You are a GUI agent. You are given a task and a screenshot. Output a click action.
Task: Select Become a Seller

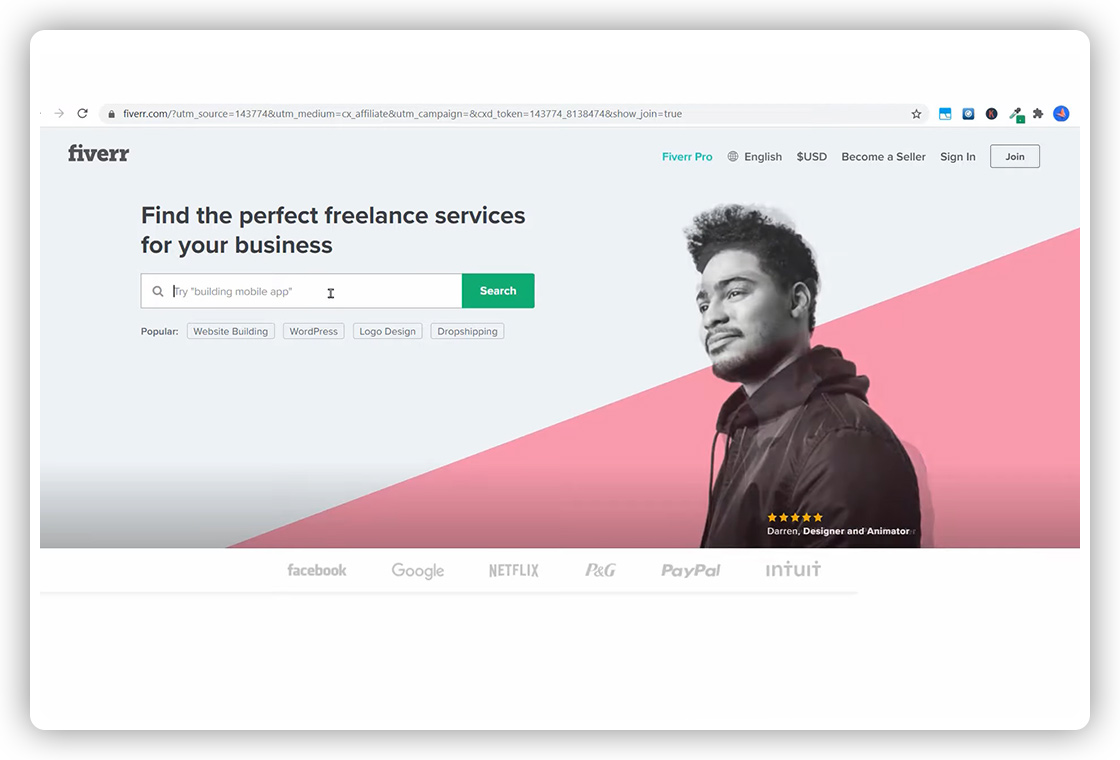pyautogui.click(x=883, y=156)
